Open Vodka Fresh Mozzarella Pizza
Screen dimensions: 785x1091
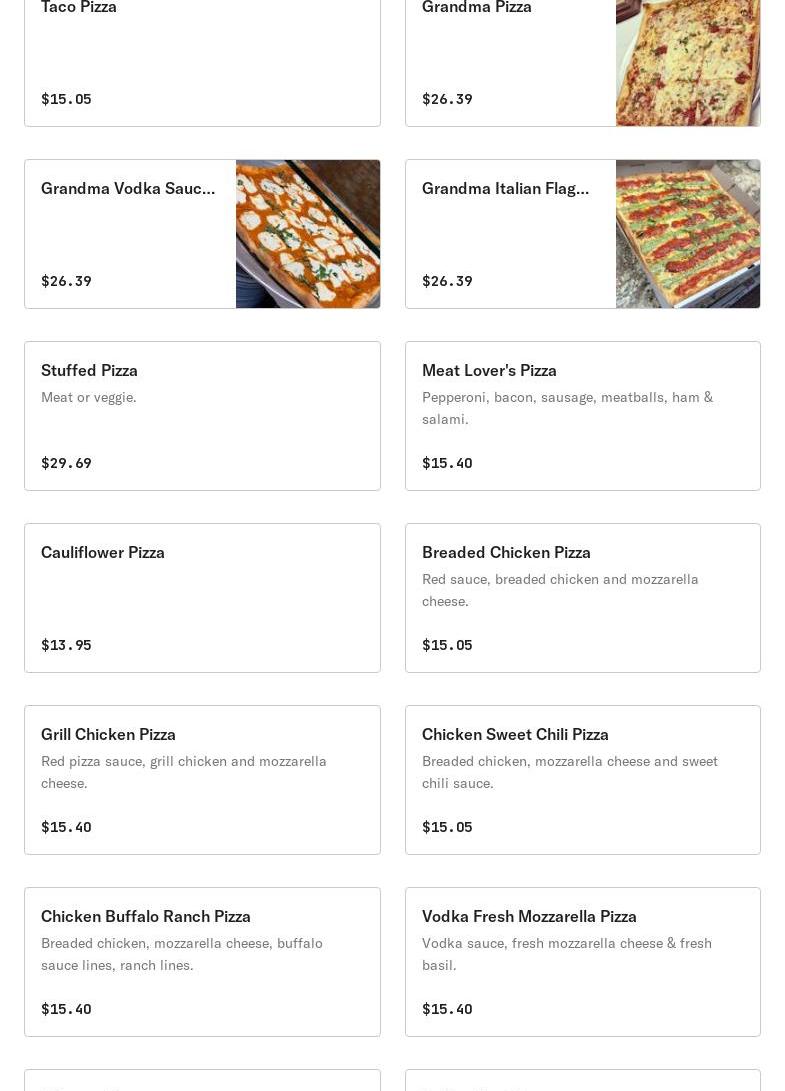[x=583, y=962]
